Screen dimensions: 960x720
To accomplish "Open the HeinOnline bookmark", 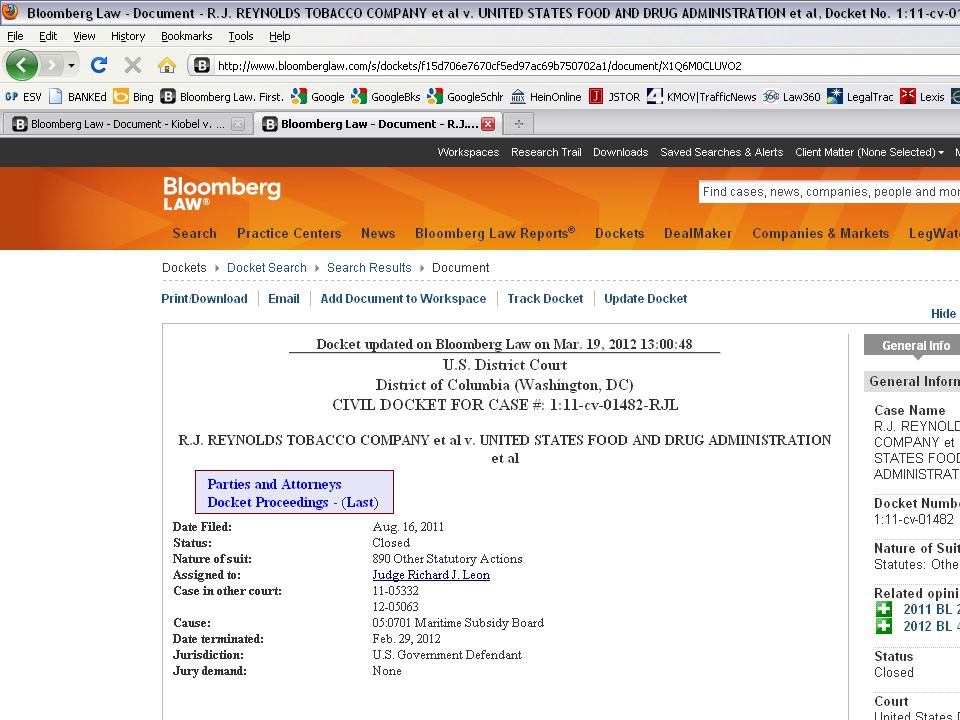I will coord(546,97).
